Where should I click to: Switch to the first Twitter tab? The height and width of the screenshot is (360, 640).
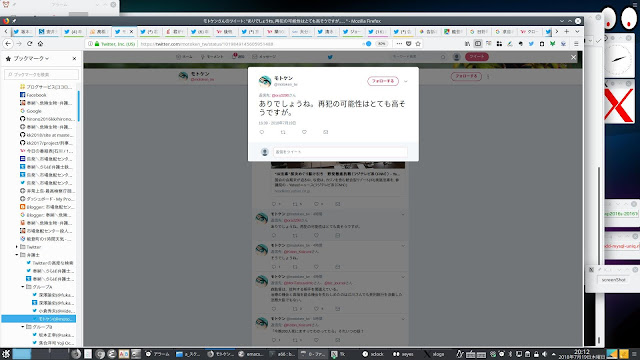click(x=22, y=31)
